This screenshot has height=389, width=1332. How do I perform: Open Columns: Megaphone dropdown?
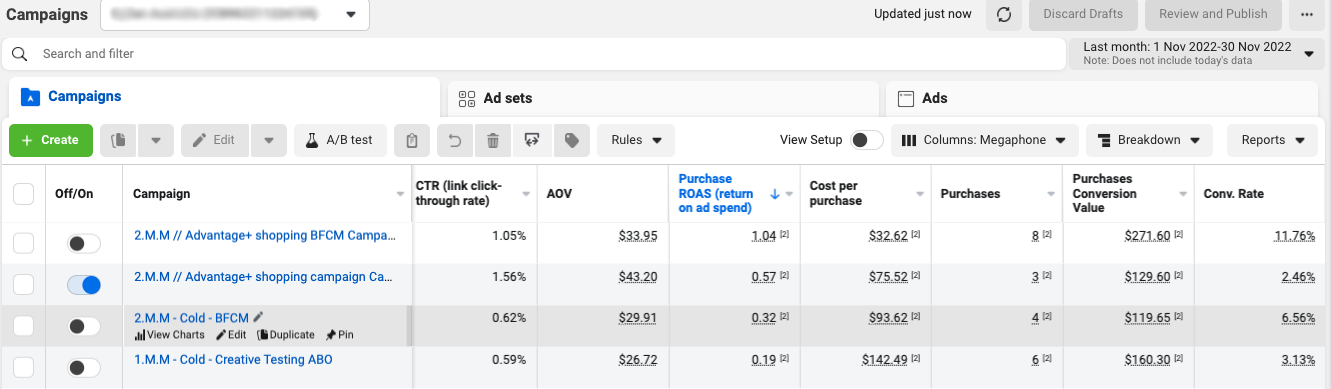[x=984, y=140]
